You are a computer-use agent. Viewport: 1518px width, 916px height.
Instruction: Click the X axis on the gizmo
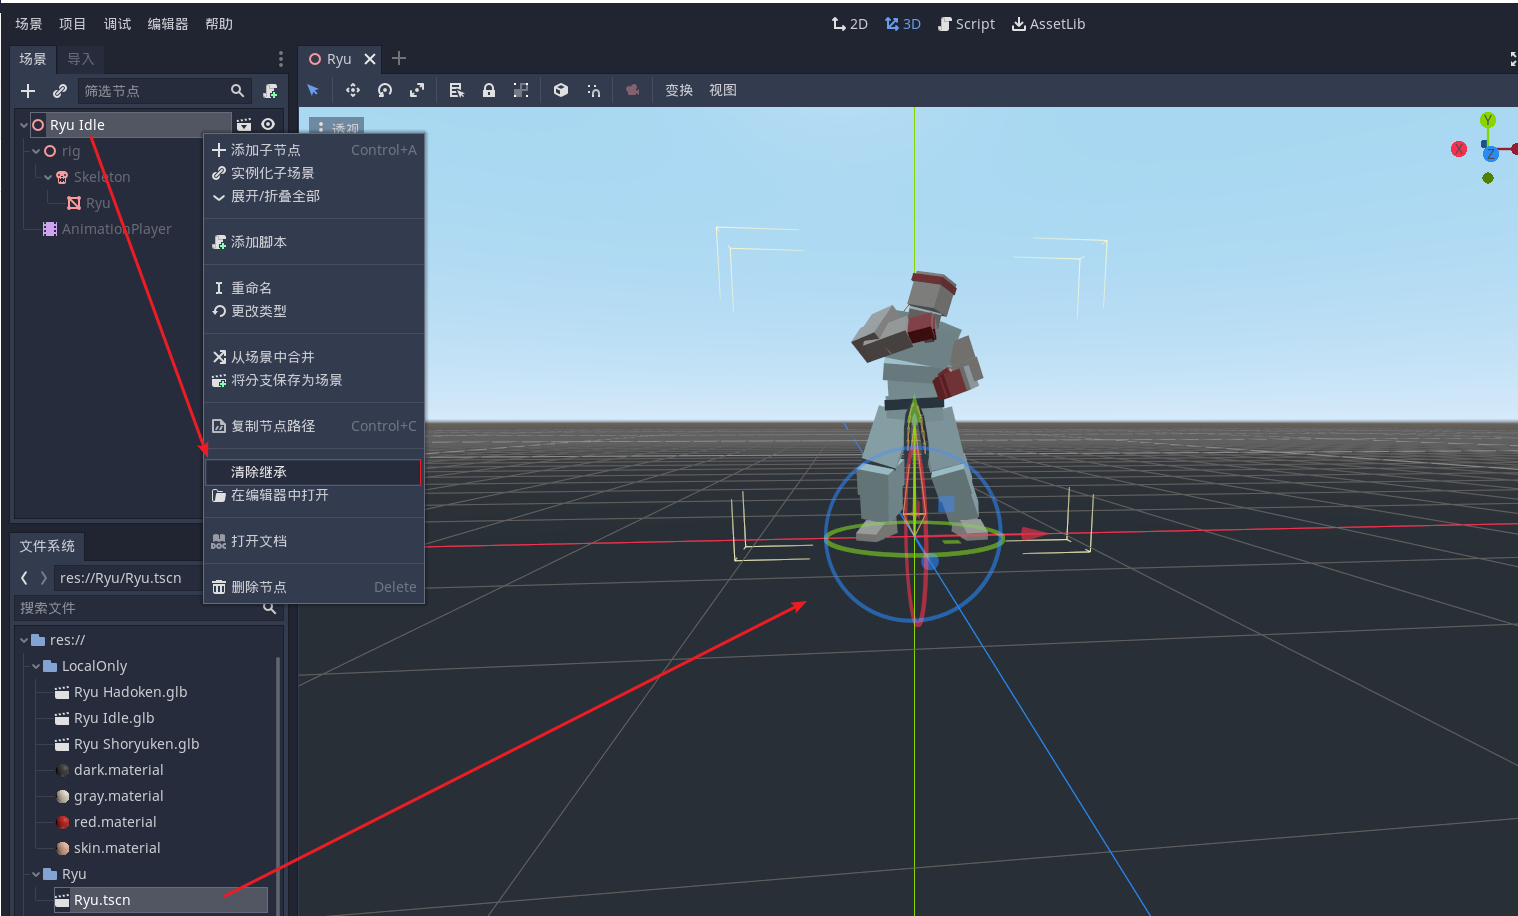[x=1459, y=149]
